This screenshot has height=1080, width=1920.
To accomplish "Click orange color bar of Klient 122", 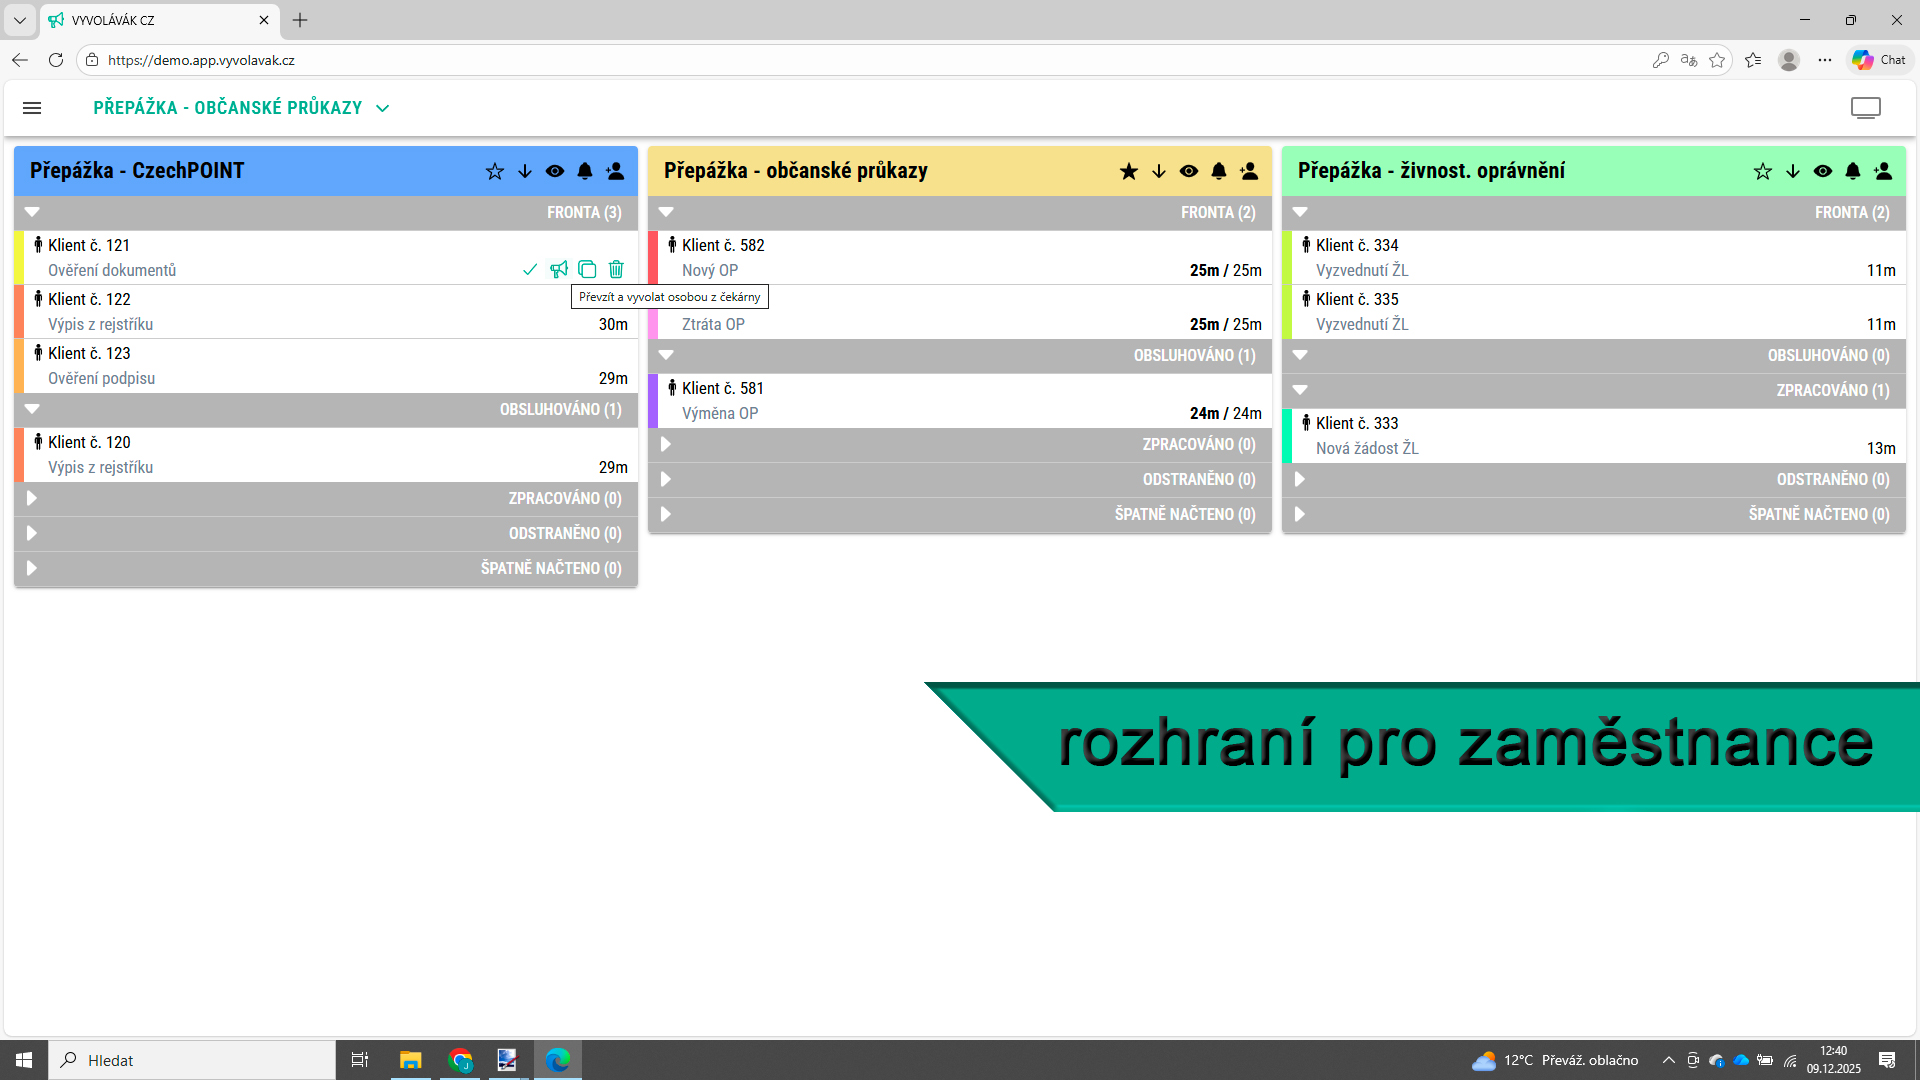I will pos(19,311).
